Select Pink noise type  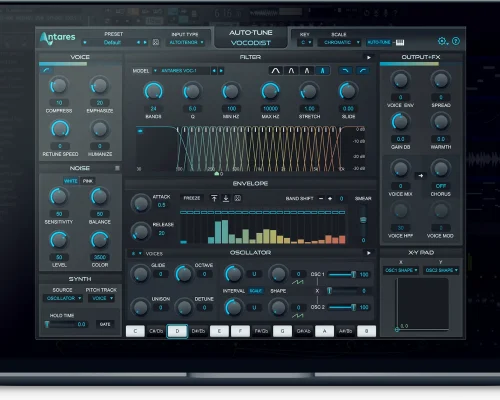point(88,181)
